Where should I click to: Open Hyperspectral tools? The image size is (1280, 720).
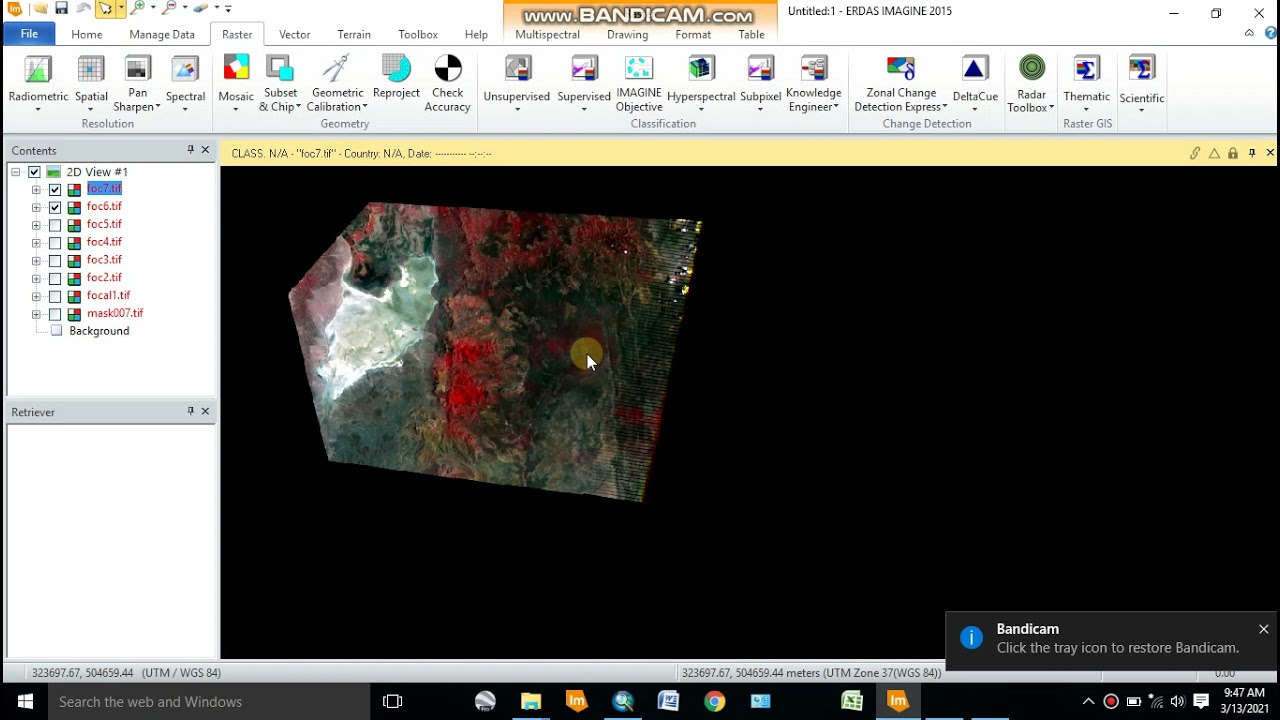(x=701, y=82)
